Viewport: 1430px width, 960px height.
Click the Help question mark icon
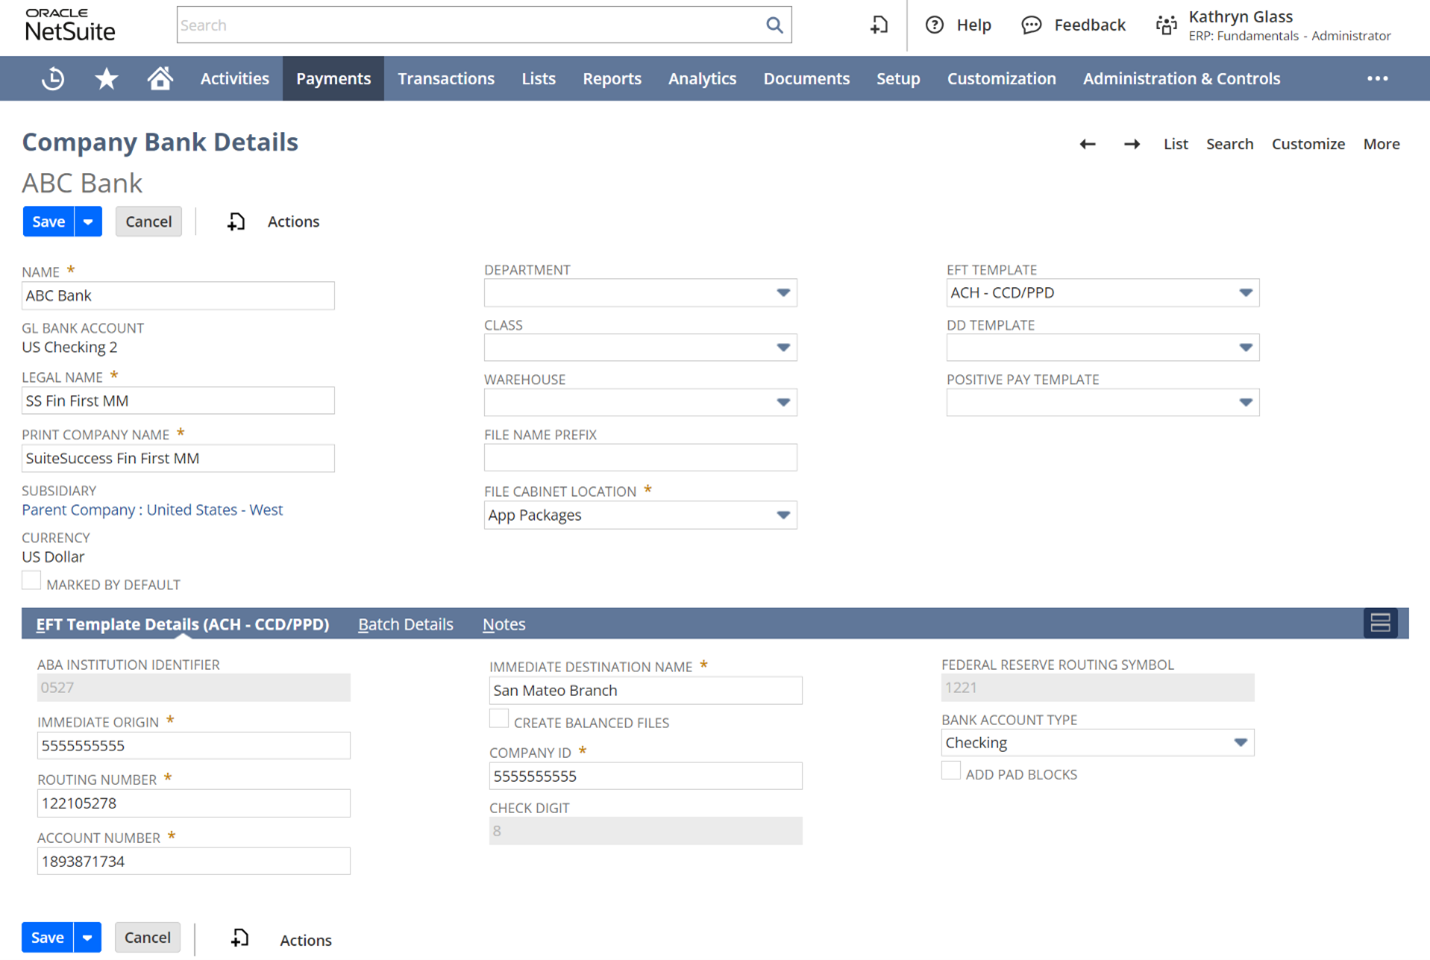coord(933,24)
